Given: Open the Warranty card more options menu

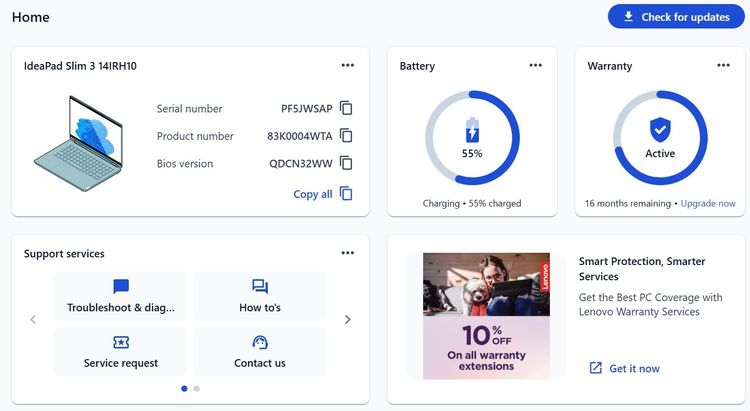Looking at the screenshot, I should (x=724, y=65).
